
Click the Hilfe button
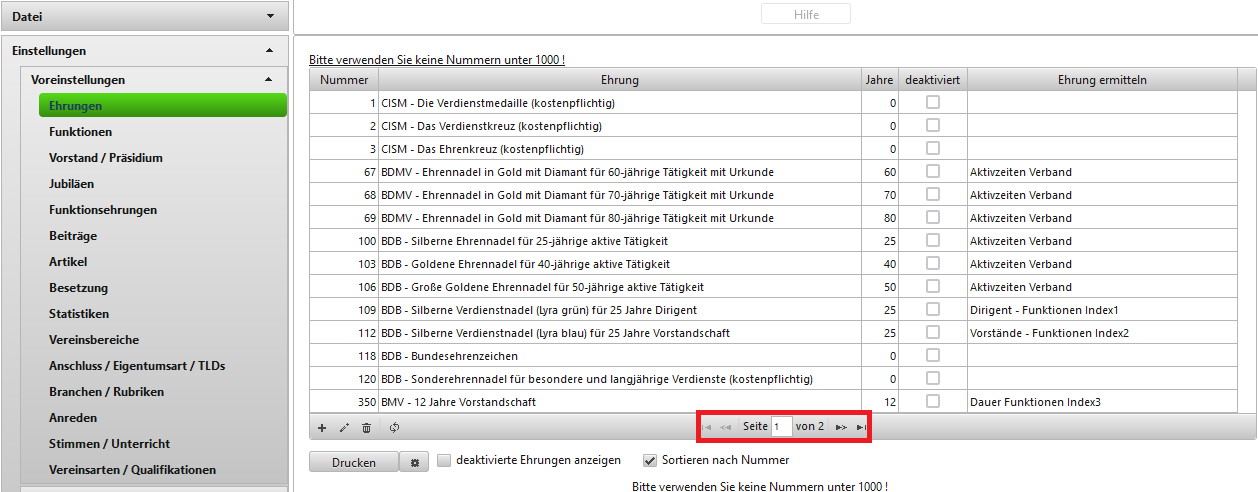point(806,14)
